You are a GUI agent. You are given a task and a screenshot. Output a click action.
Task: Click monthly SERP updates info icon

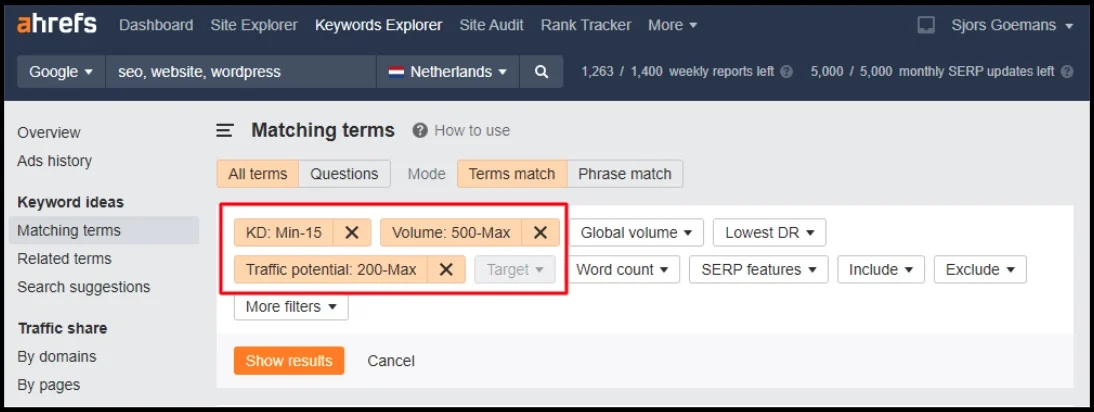(1066, 72)
